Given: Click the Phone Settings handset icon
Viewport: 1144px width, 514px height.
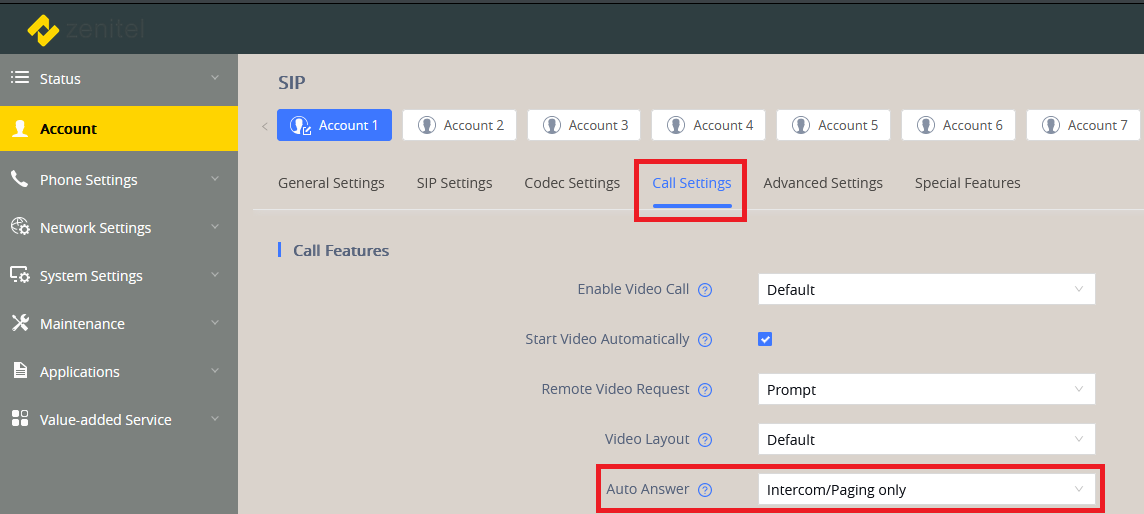Looking at the screenshot, I should click(x=20, y=180).
